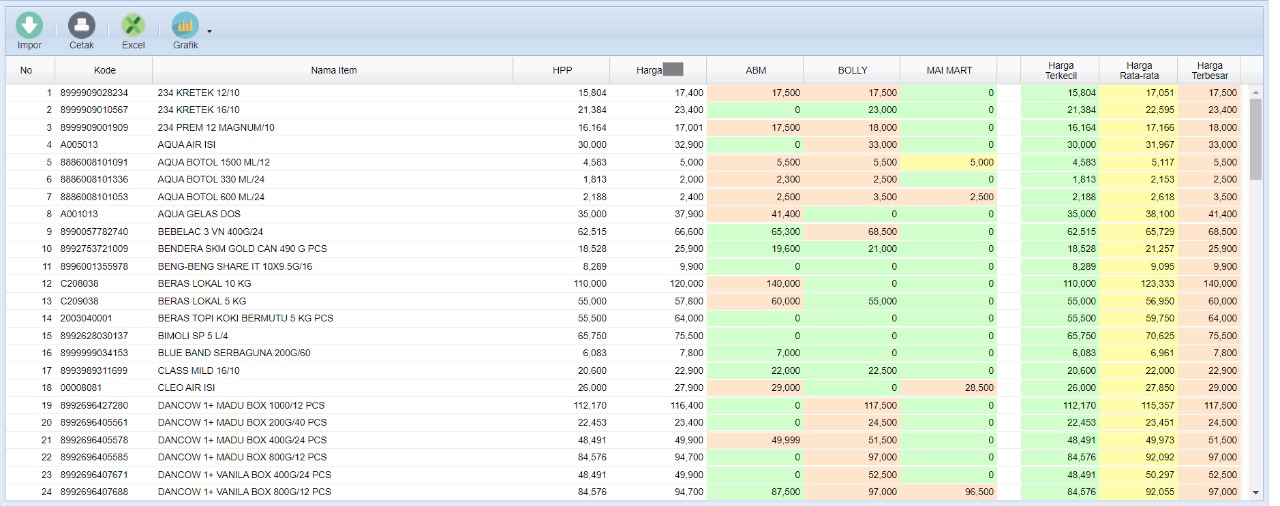Click the Cetak printer icon
Image resolution: width=1280 pixels, height=506 pixels.
click(81, 26)
